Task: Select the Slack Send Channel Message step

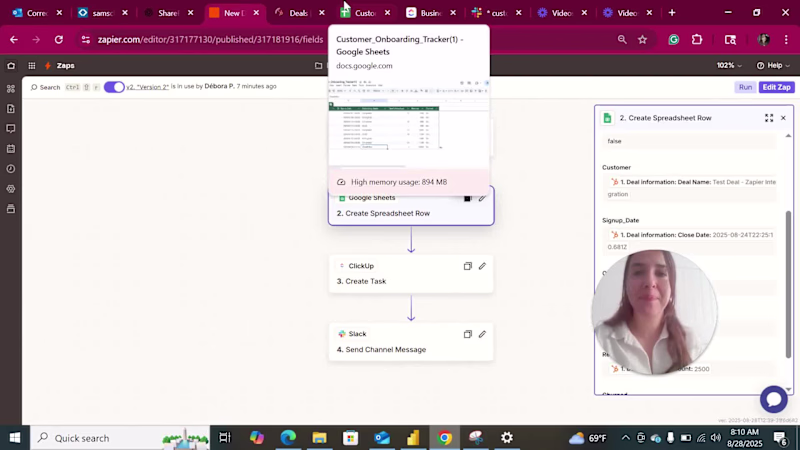Action: 411,342
